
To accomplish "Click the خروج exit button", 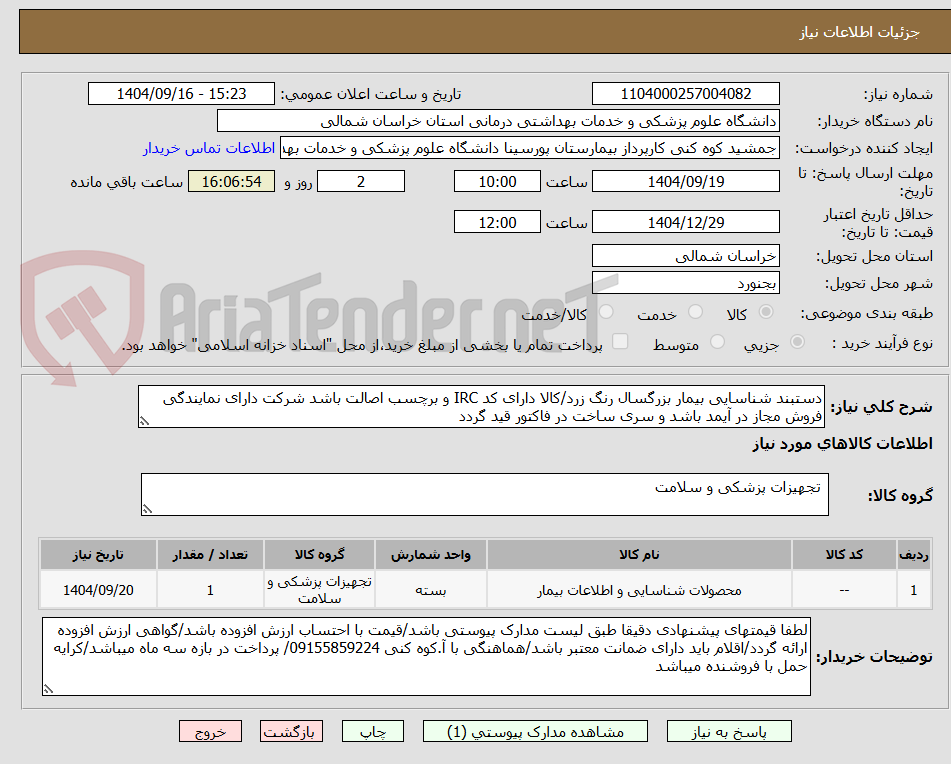I will pos(209,731).
